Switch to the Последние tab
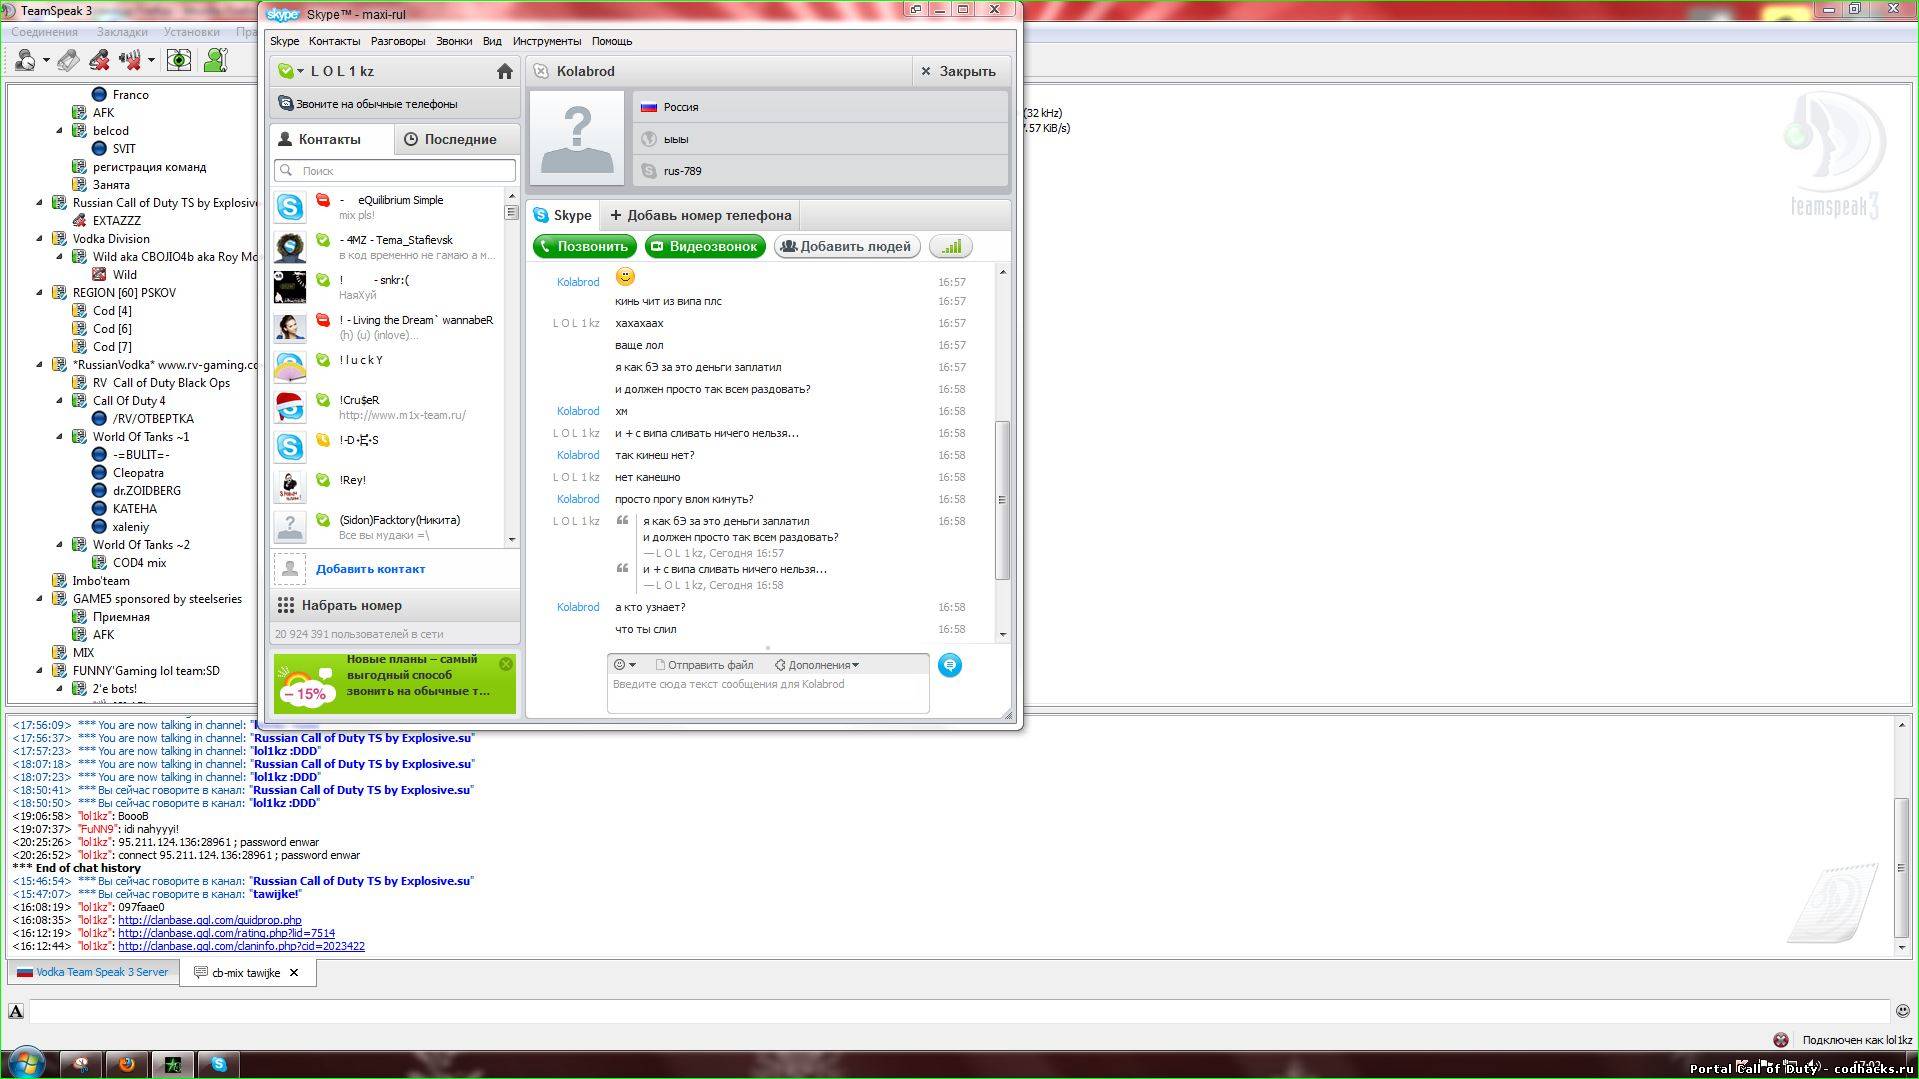The height and width of the screenshot is (1079, 1919). tap(457, 140)
